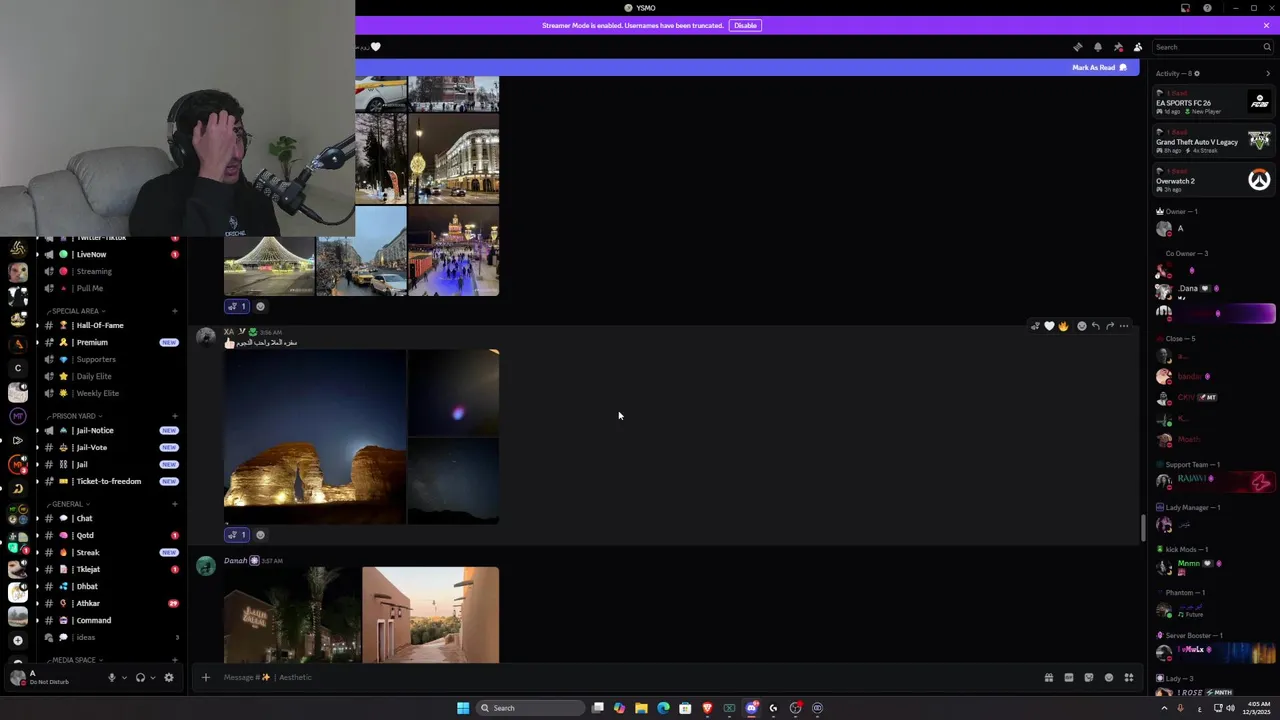Collapse the MEDIA SPACE category
This screenshot has height=720, width=1280.
pos(75,660)
